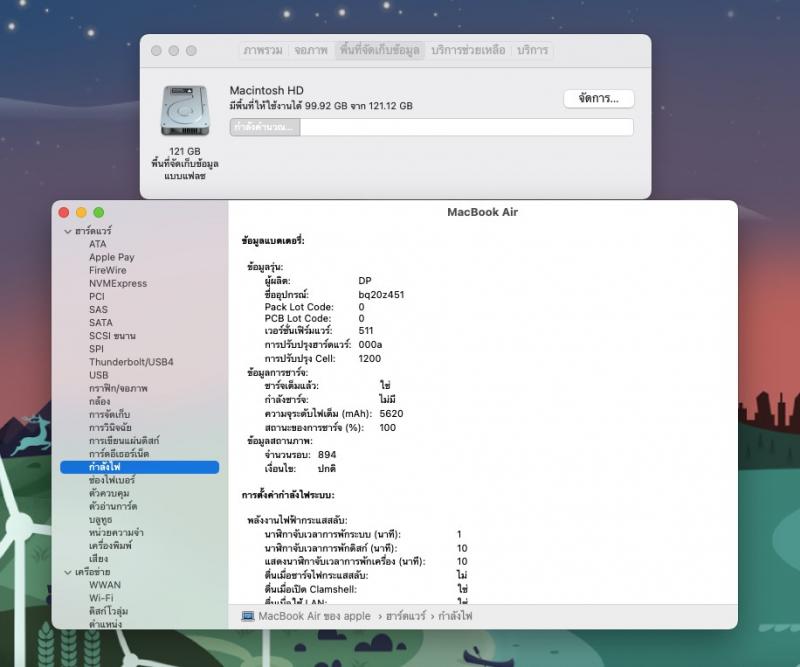Viewport: 800px width, 667px height.
Task: Go to the บริการช่วยเหลือ tab
Action: click(468, 50)
